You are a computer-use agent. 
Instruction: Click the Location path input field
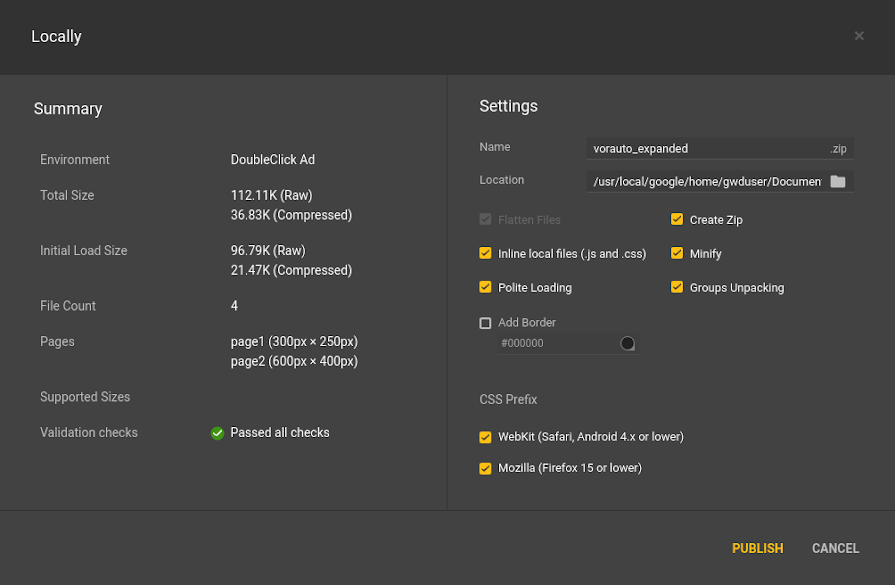pos(705,181)
